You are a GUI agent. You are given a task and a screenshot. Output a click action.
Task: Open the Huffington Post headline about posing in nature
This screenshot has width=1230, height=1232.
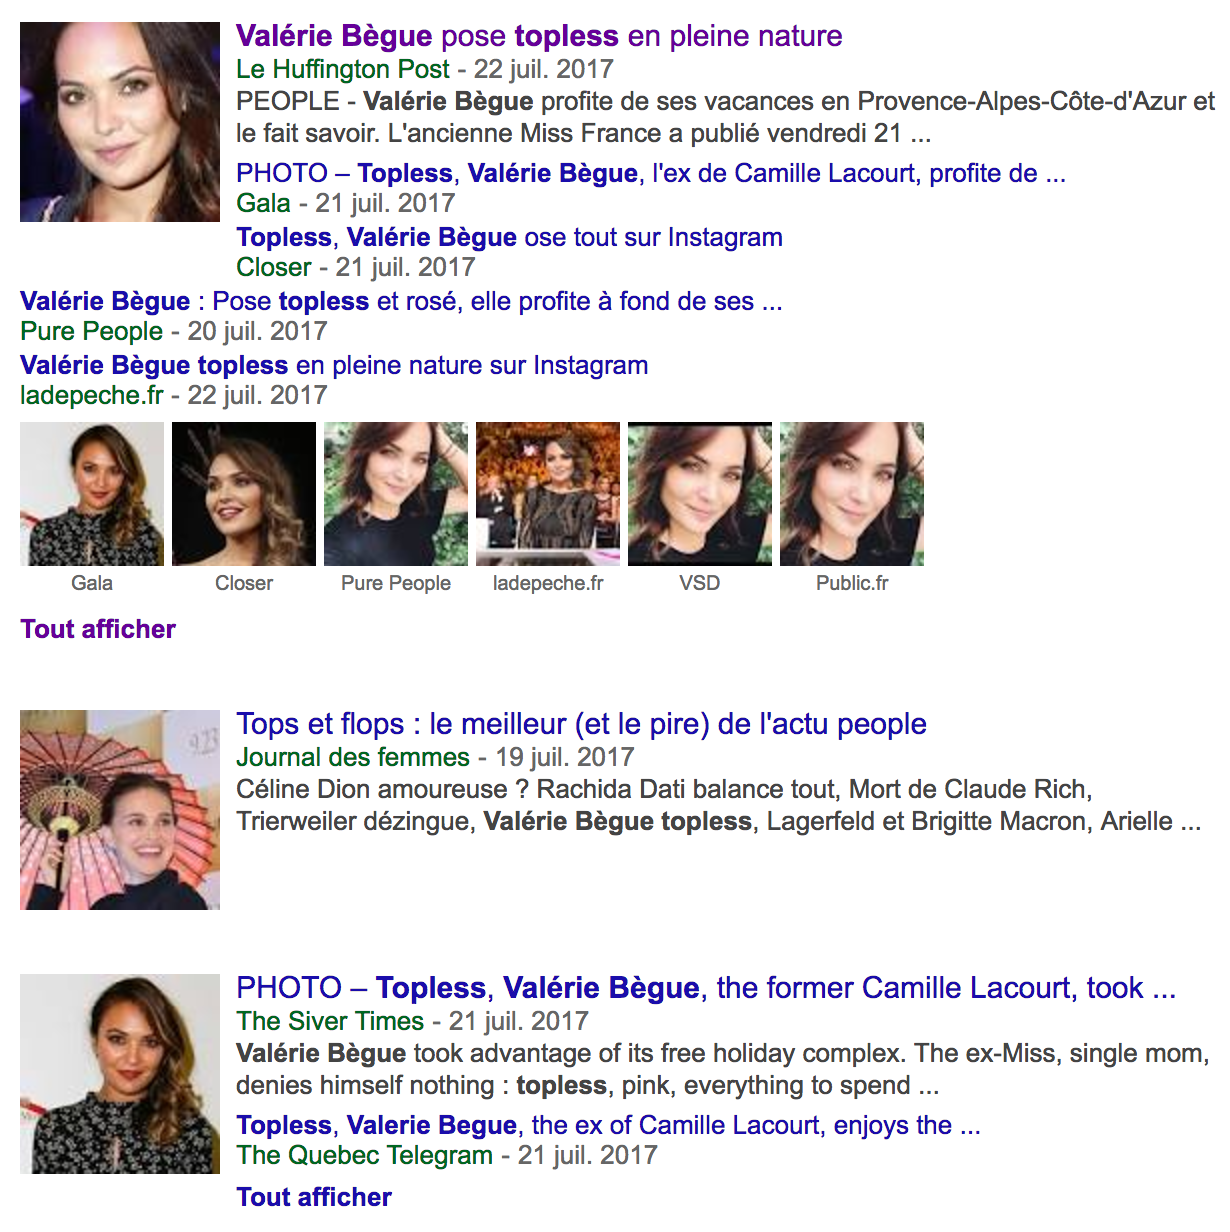pyautogui.click(x=539, y=36)
